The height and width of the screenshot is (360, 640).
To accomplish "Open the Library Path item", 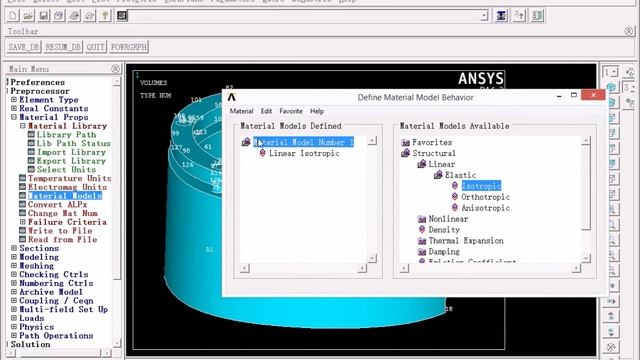I will pos(66,135).
